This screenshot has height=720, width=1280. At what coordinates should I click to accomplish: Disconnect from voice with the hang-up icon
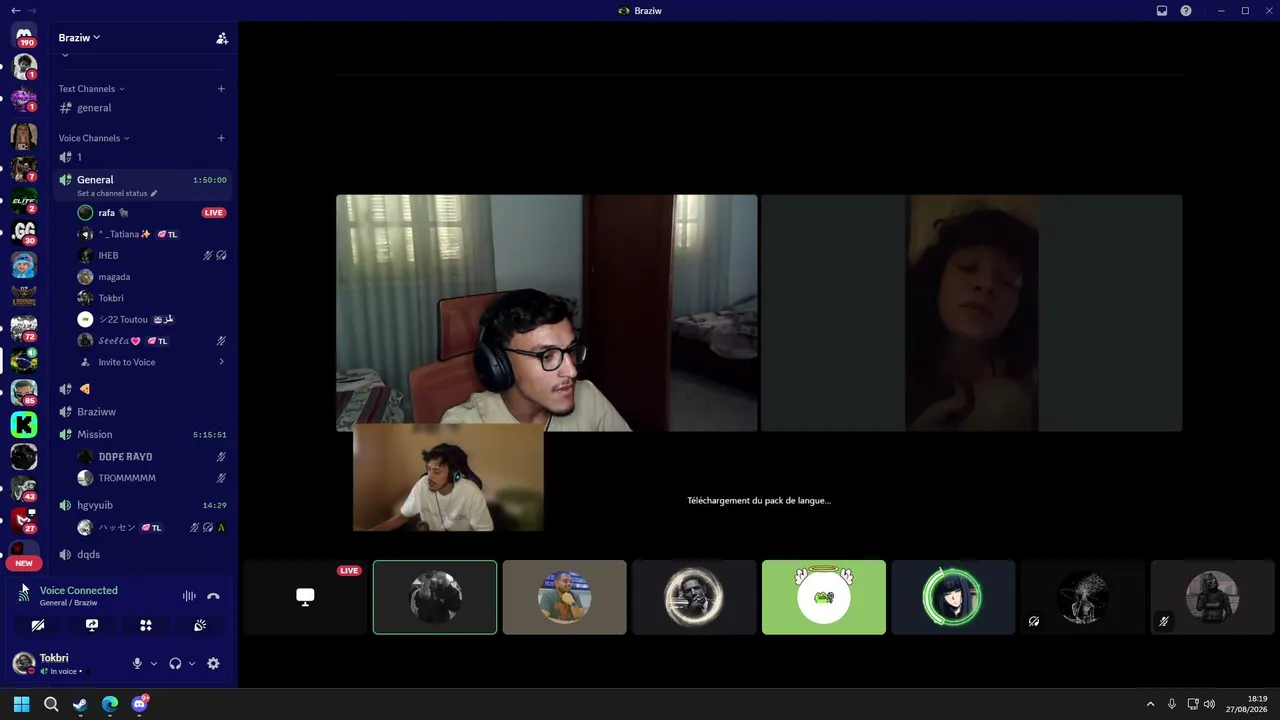click(x=213, y=596)
